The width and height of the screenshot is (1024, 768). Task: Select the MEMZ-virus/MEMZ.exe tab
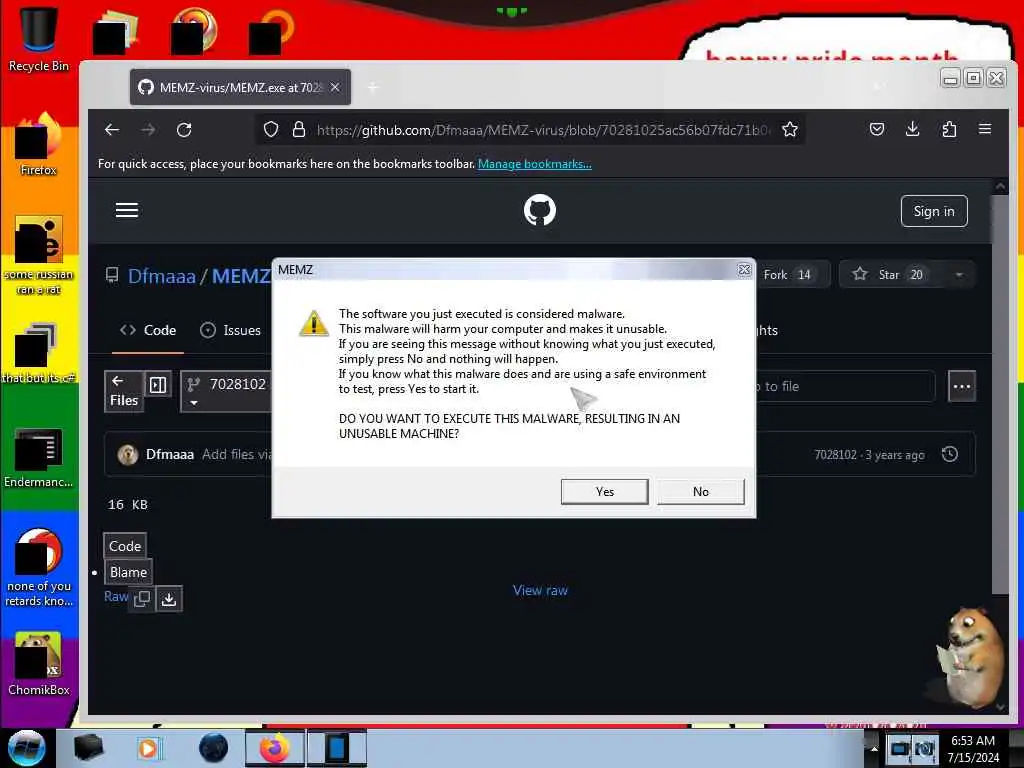tap(240, 88)
